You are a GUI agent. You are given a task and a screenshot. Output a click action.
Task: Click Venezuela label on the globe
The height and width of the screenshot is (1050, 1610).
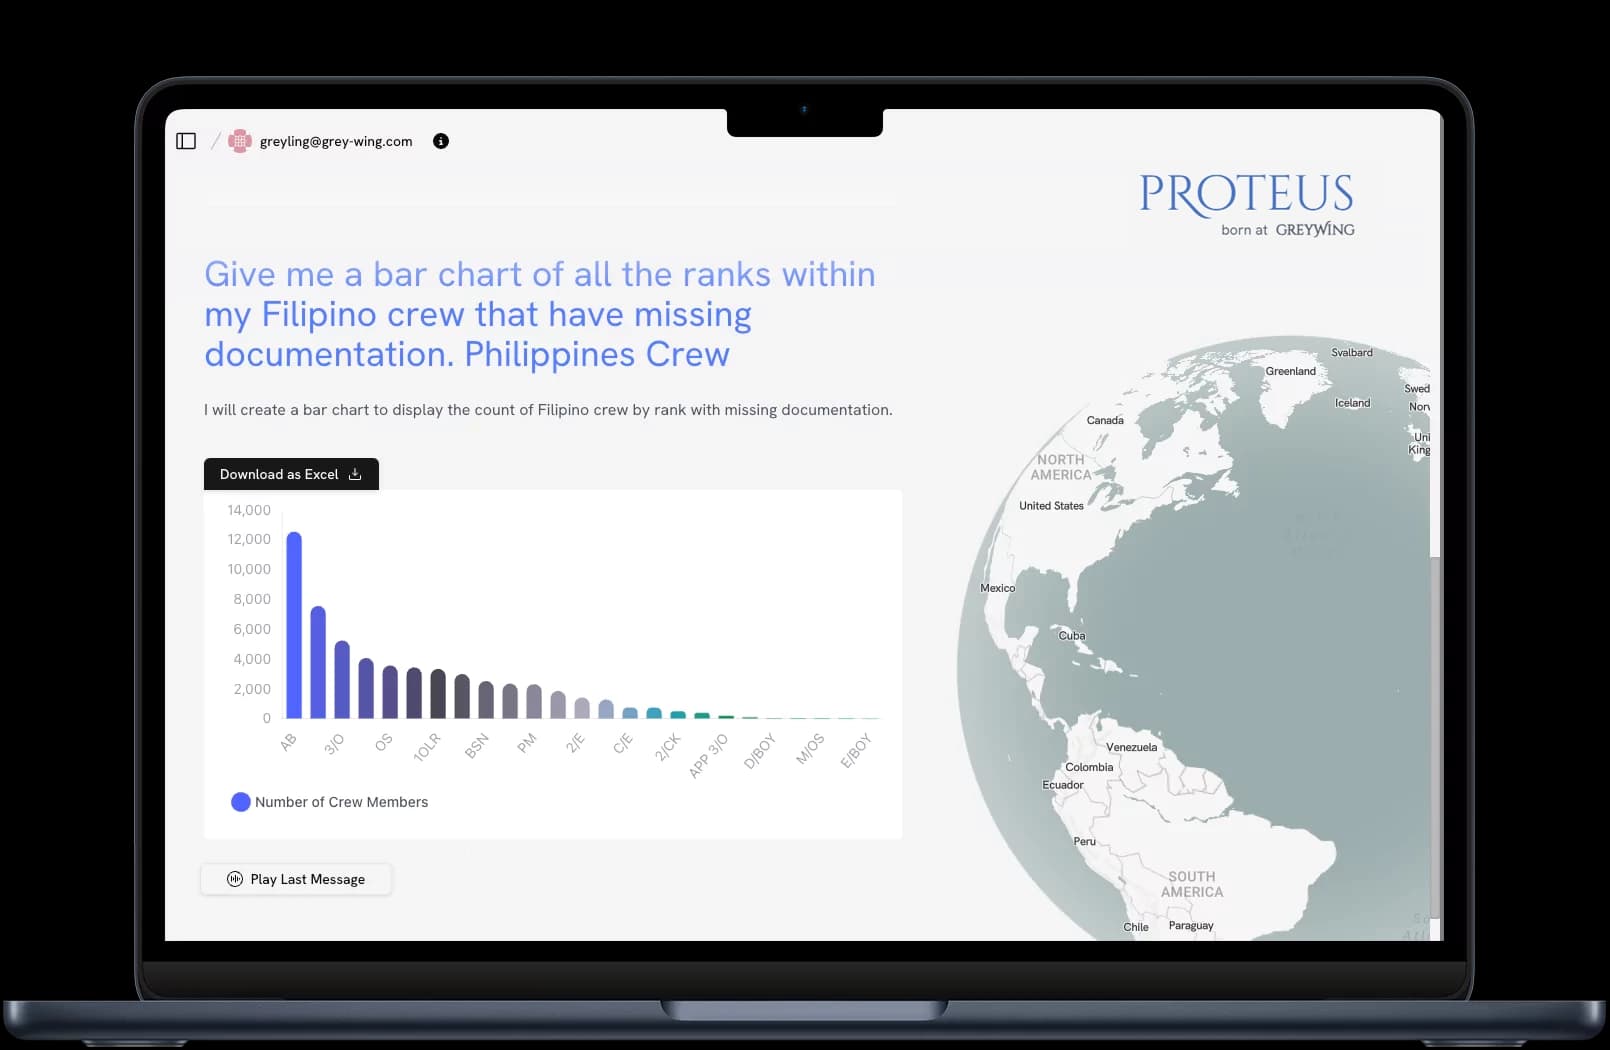(x=1131, y=747)
